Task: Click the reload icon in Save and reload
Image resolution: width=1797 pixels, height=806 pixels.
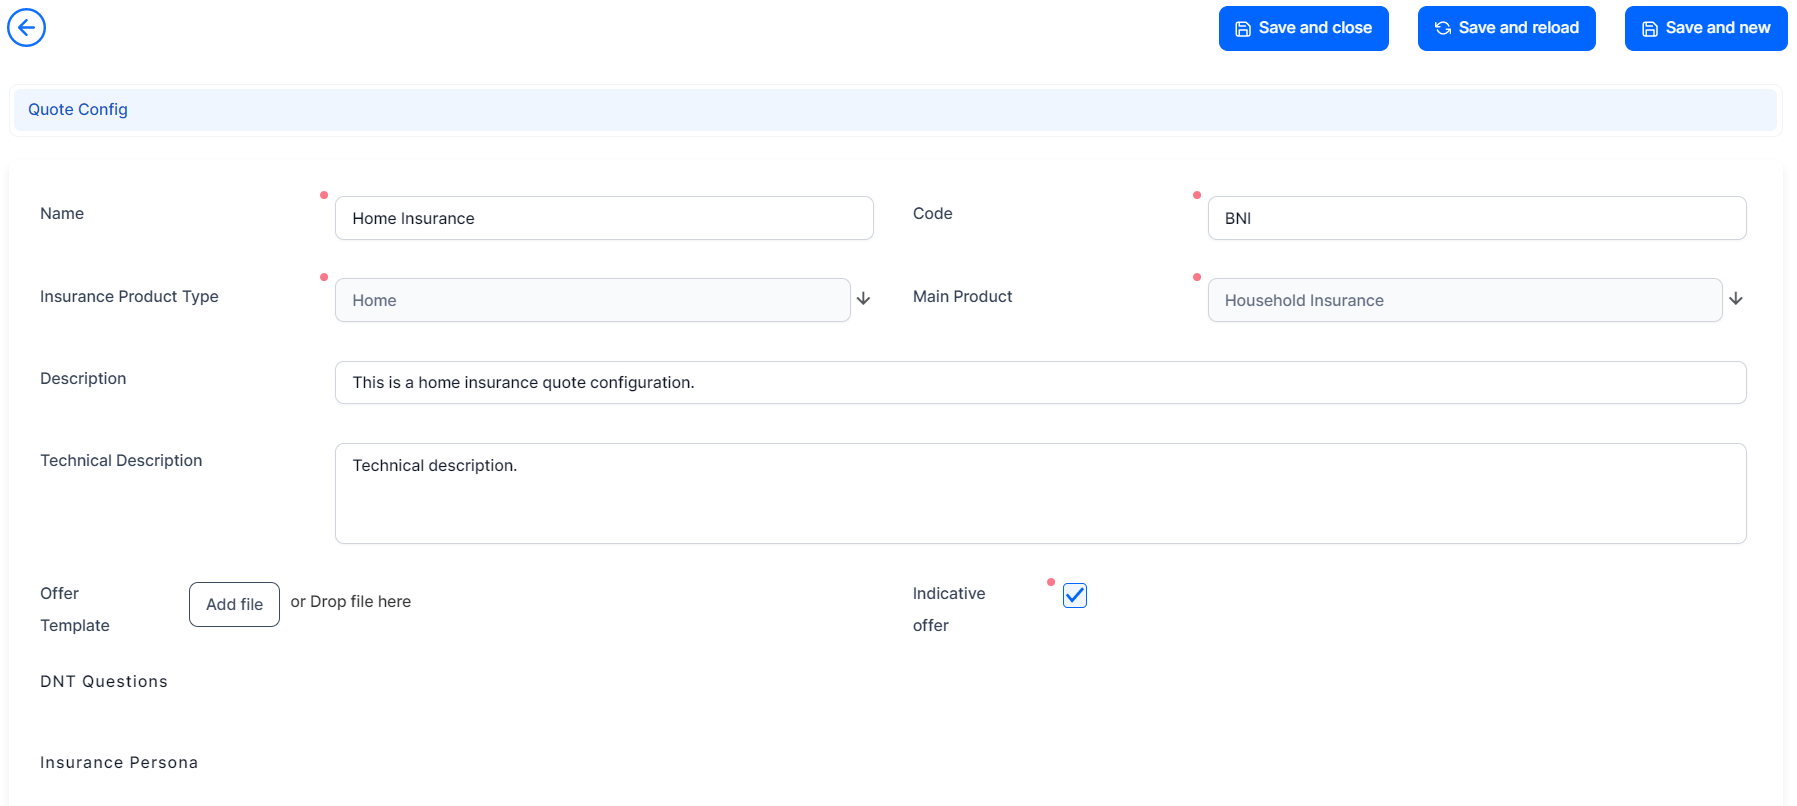Action: [1443, 29]
